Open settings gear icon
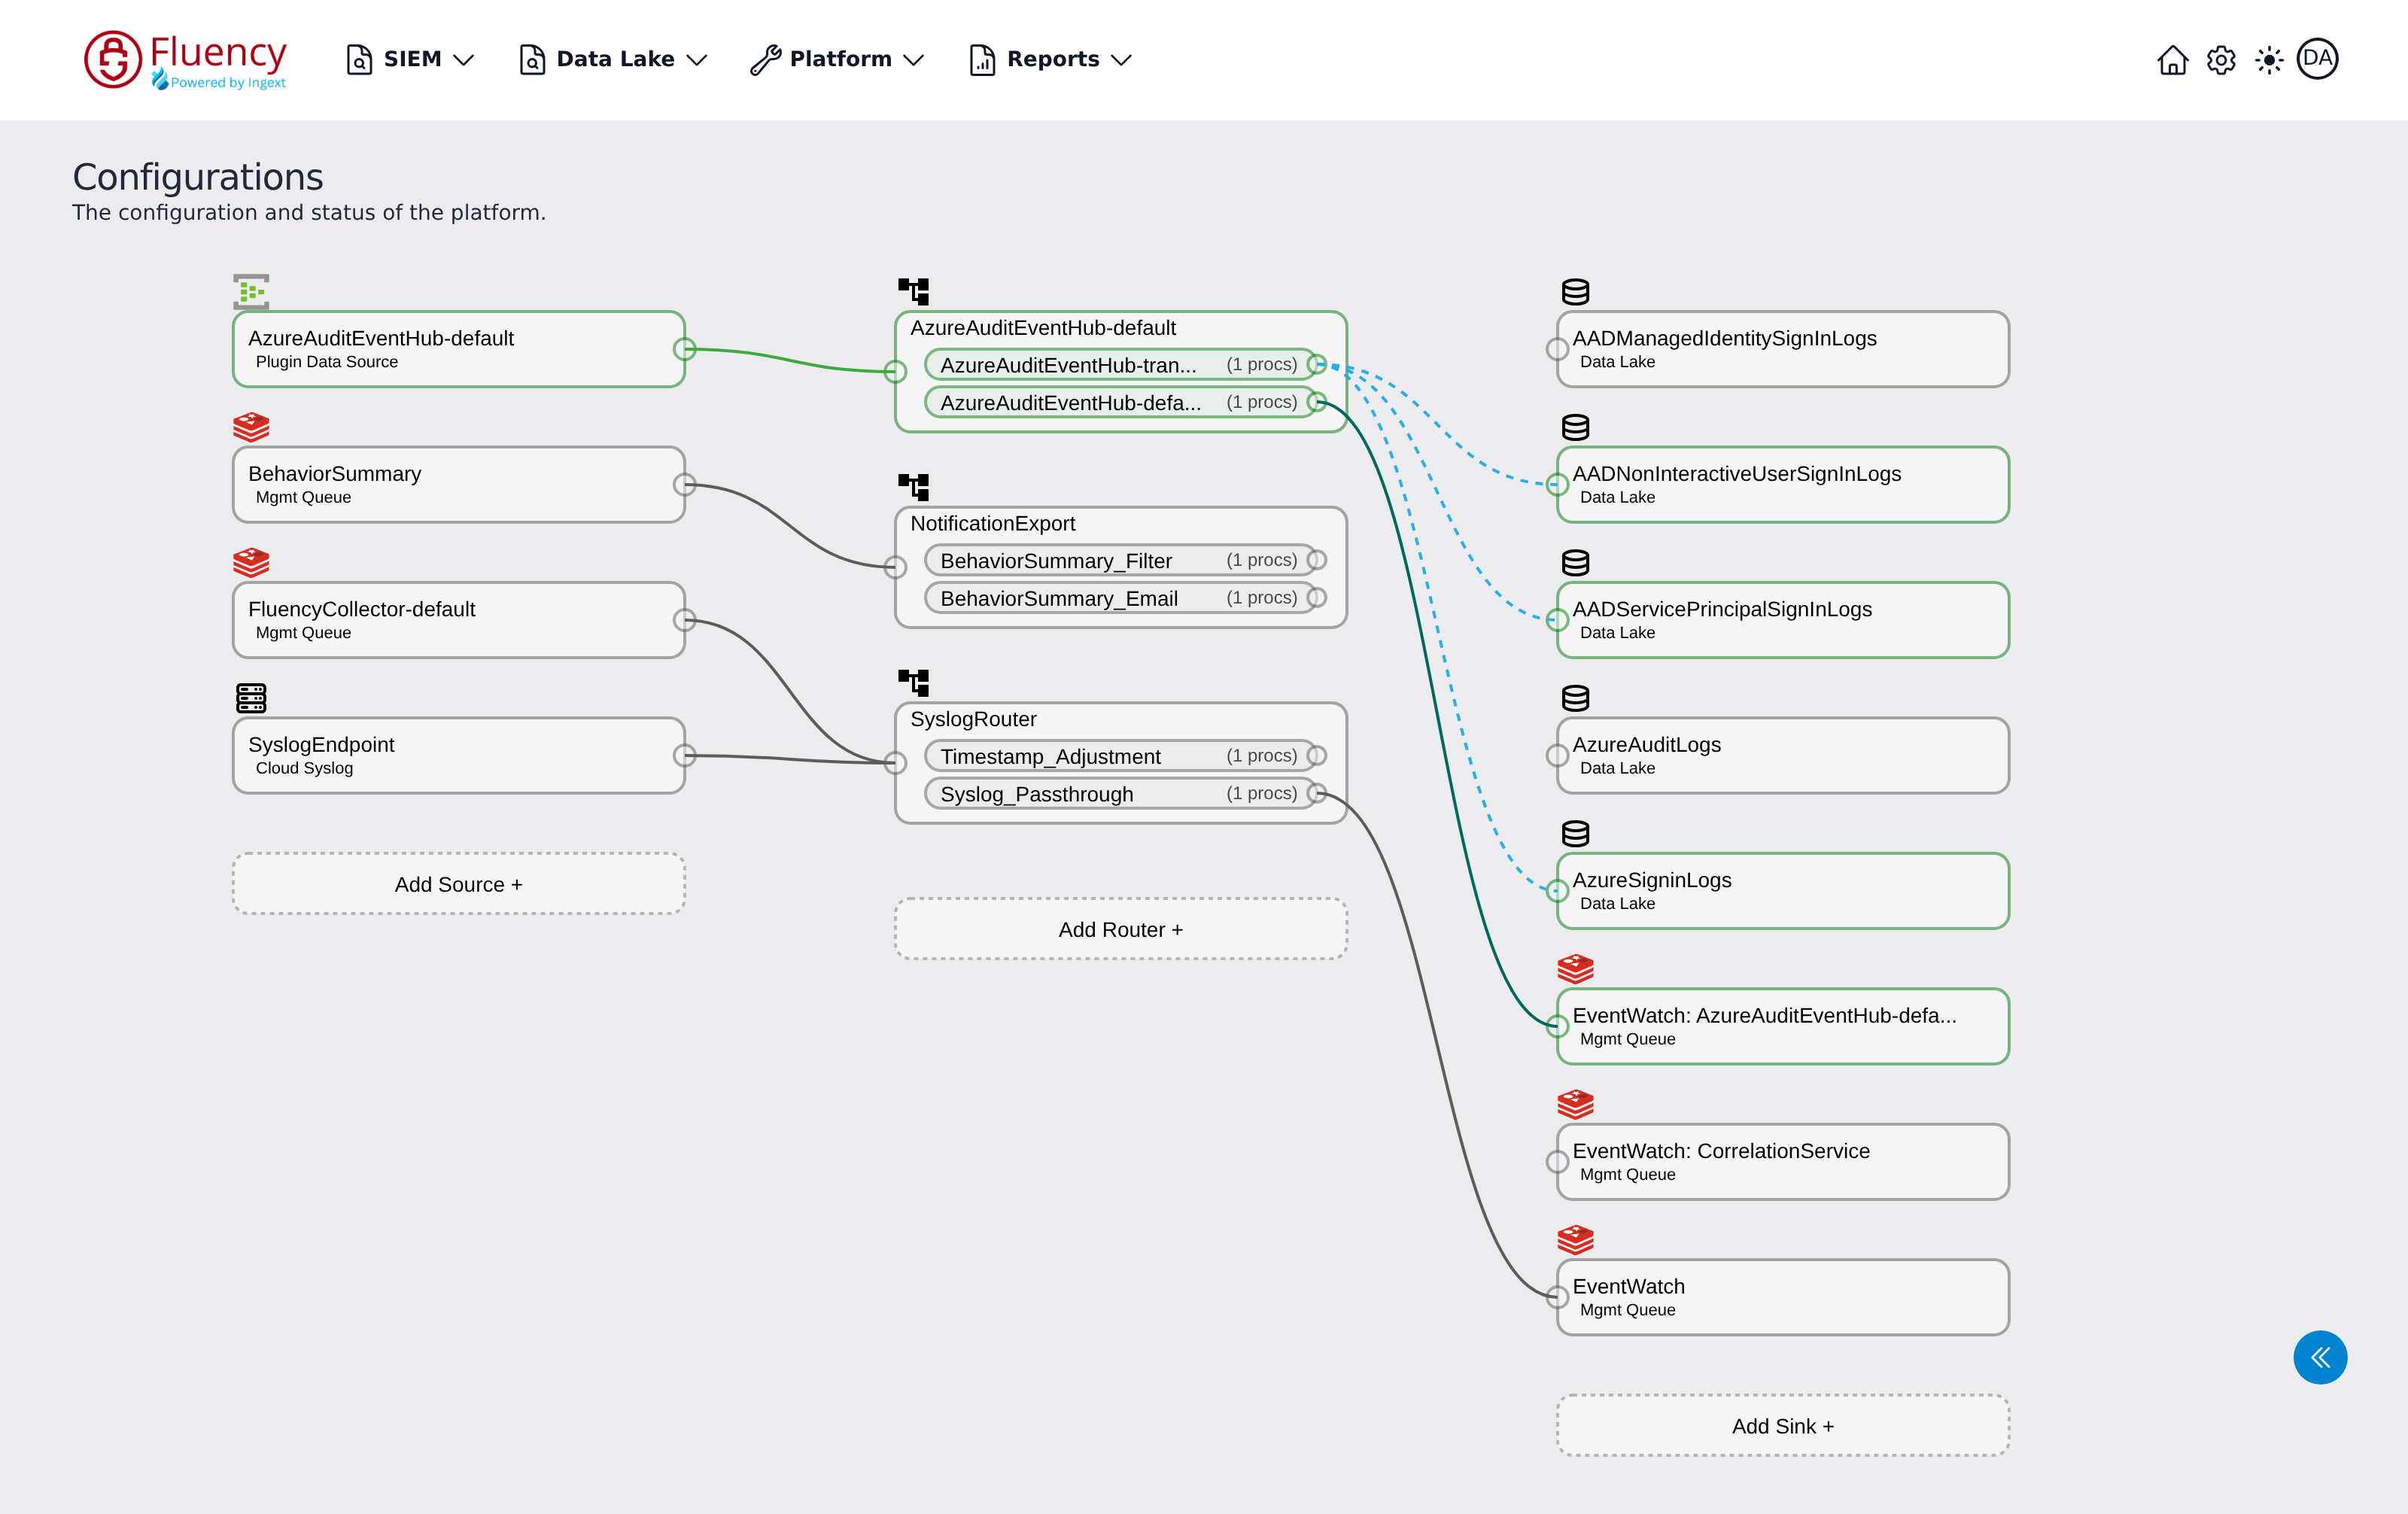 point(2221,60)
